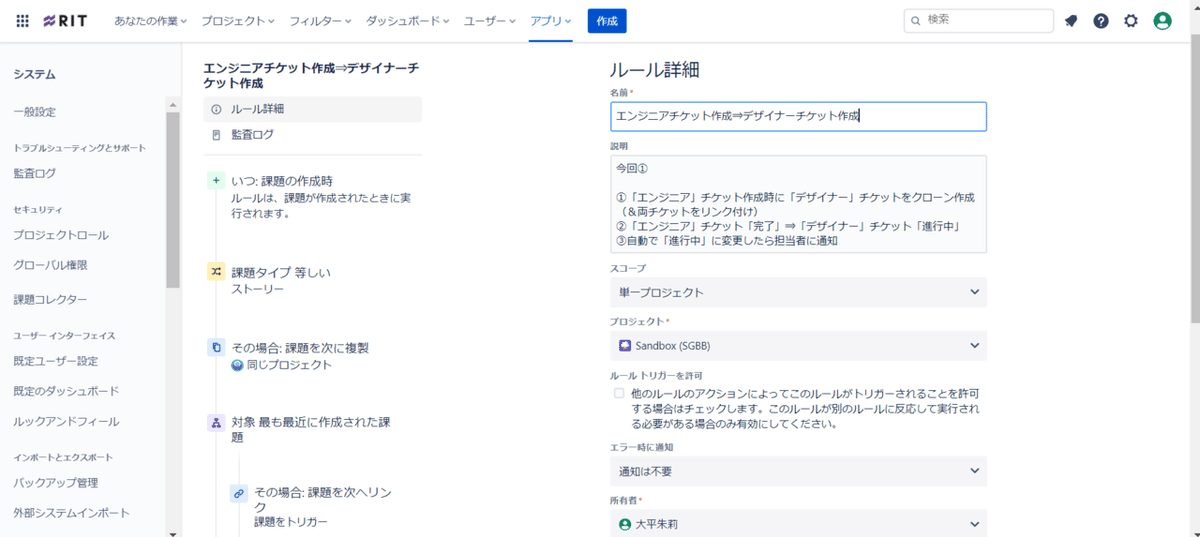Select the 課題タイプ 等しい ストーリー condition
This screenshot has width=1200, height=537.
[312, 280]
